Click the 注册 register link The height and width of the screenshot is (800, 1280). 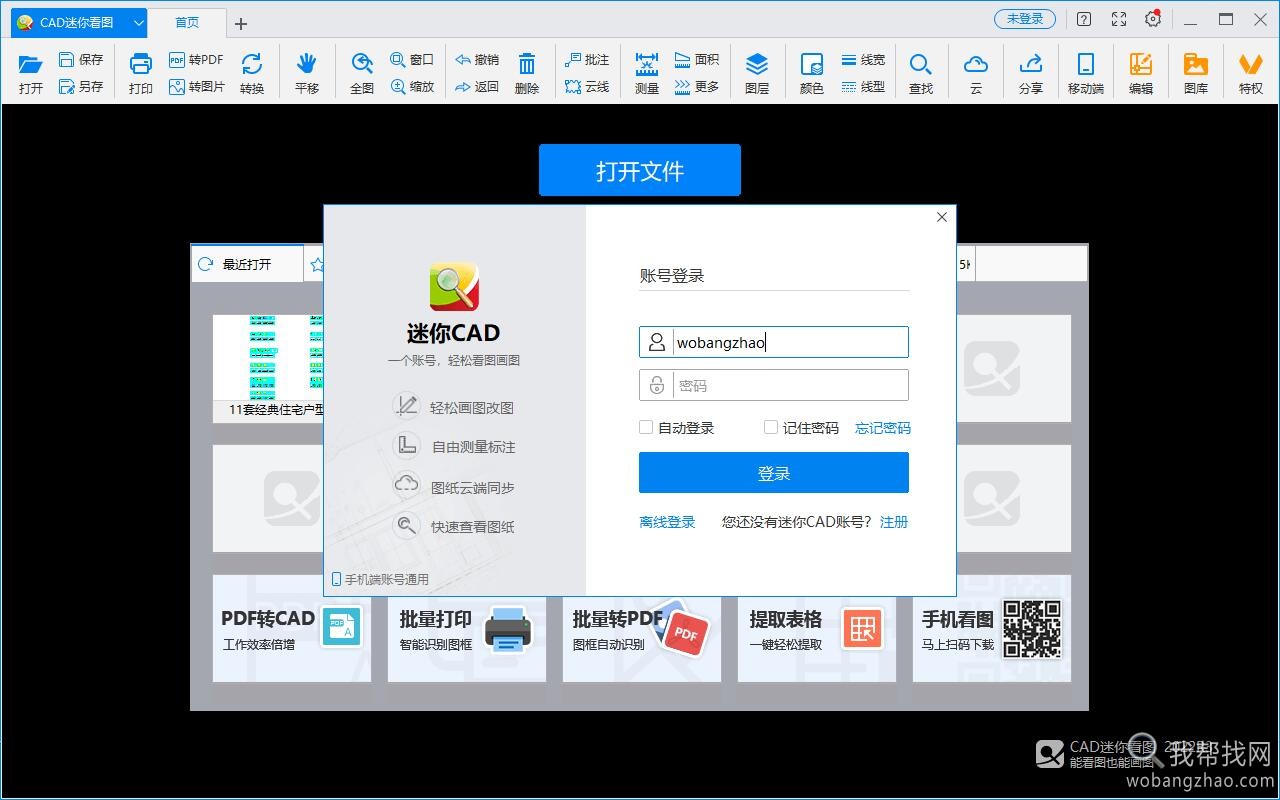click(x=894, y=522)
